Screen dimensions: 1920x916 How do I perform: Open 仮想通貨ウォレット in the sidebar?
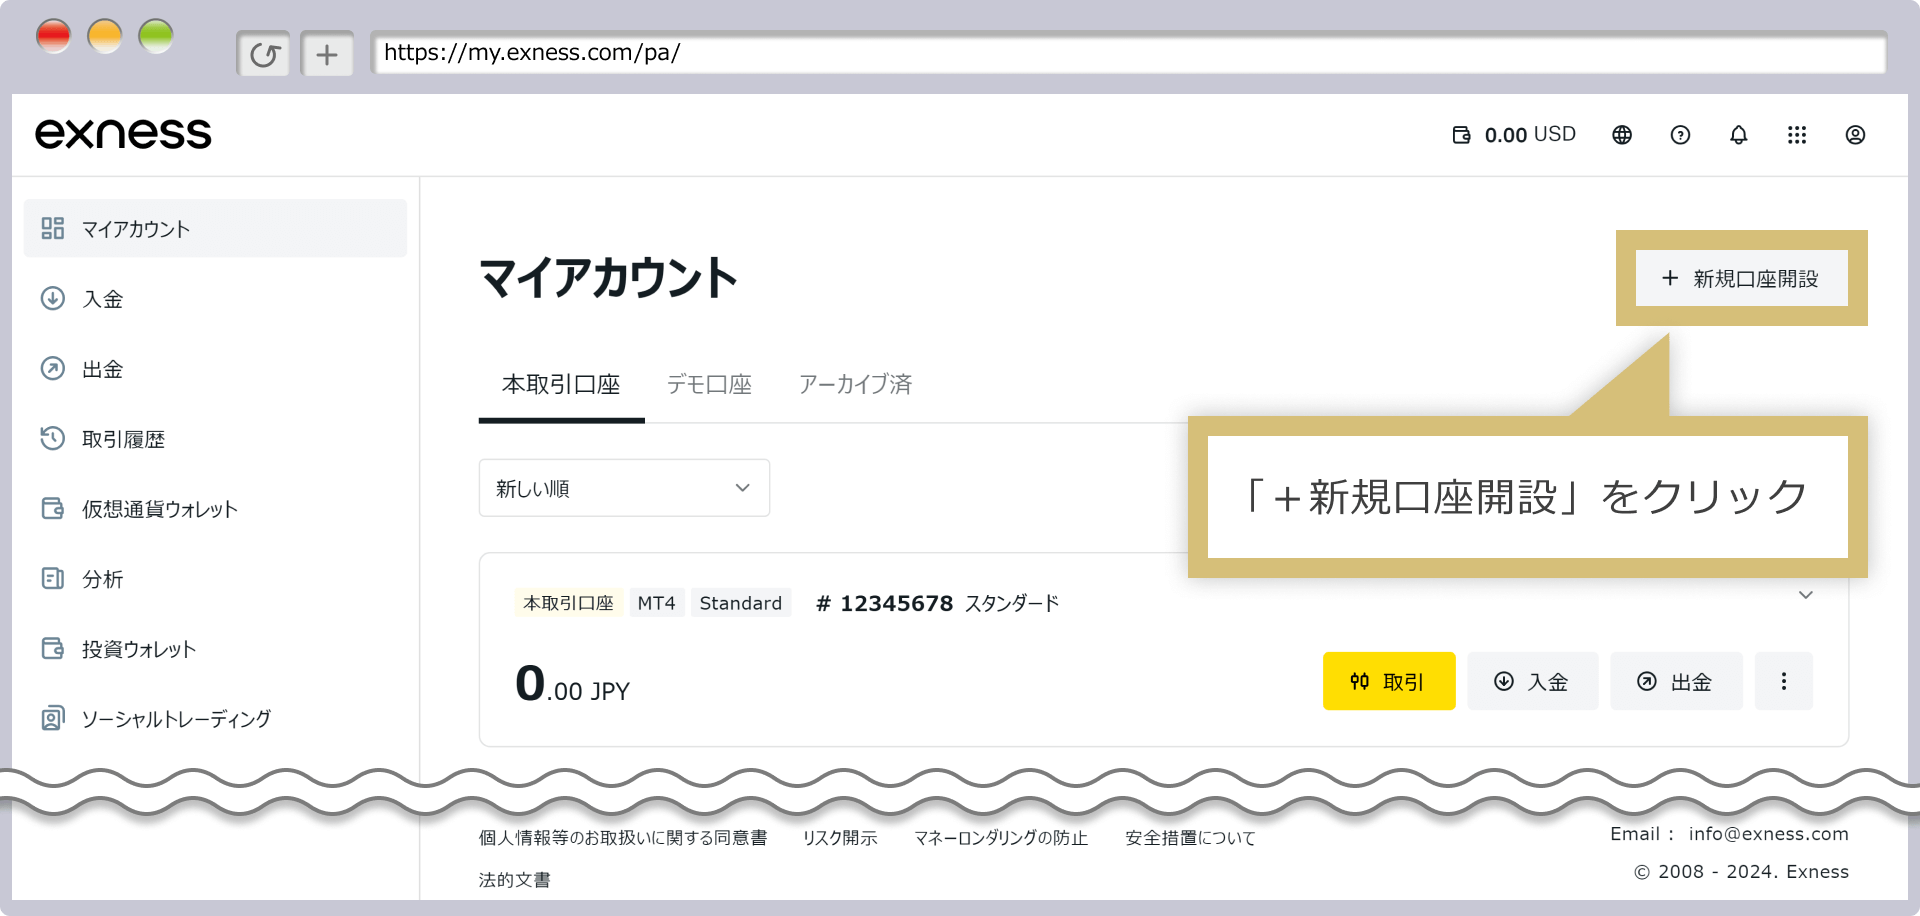pos(215,508)
